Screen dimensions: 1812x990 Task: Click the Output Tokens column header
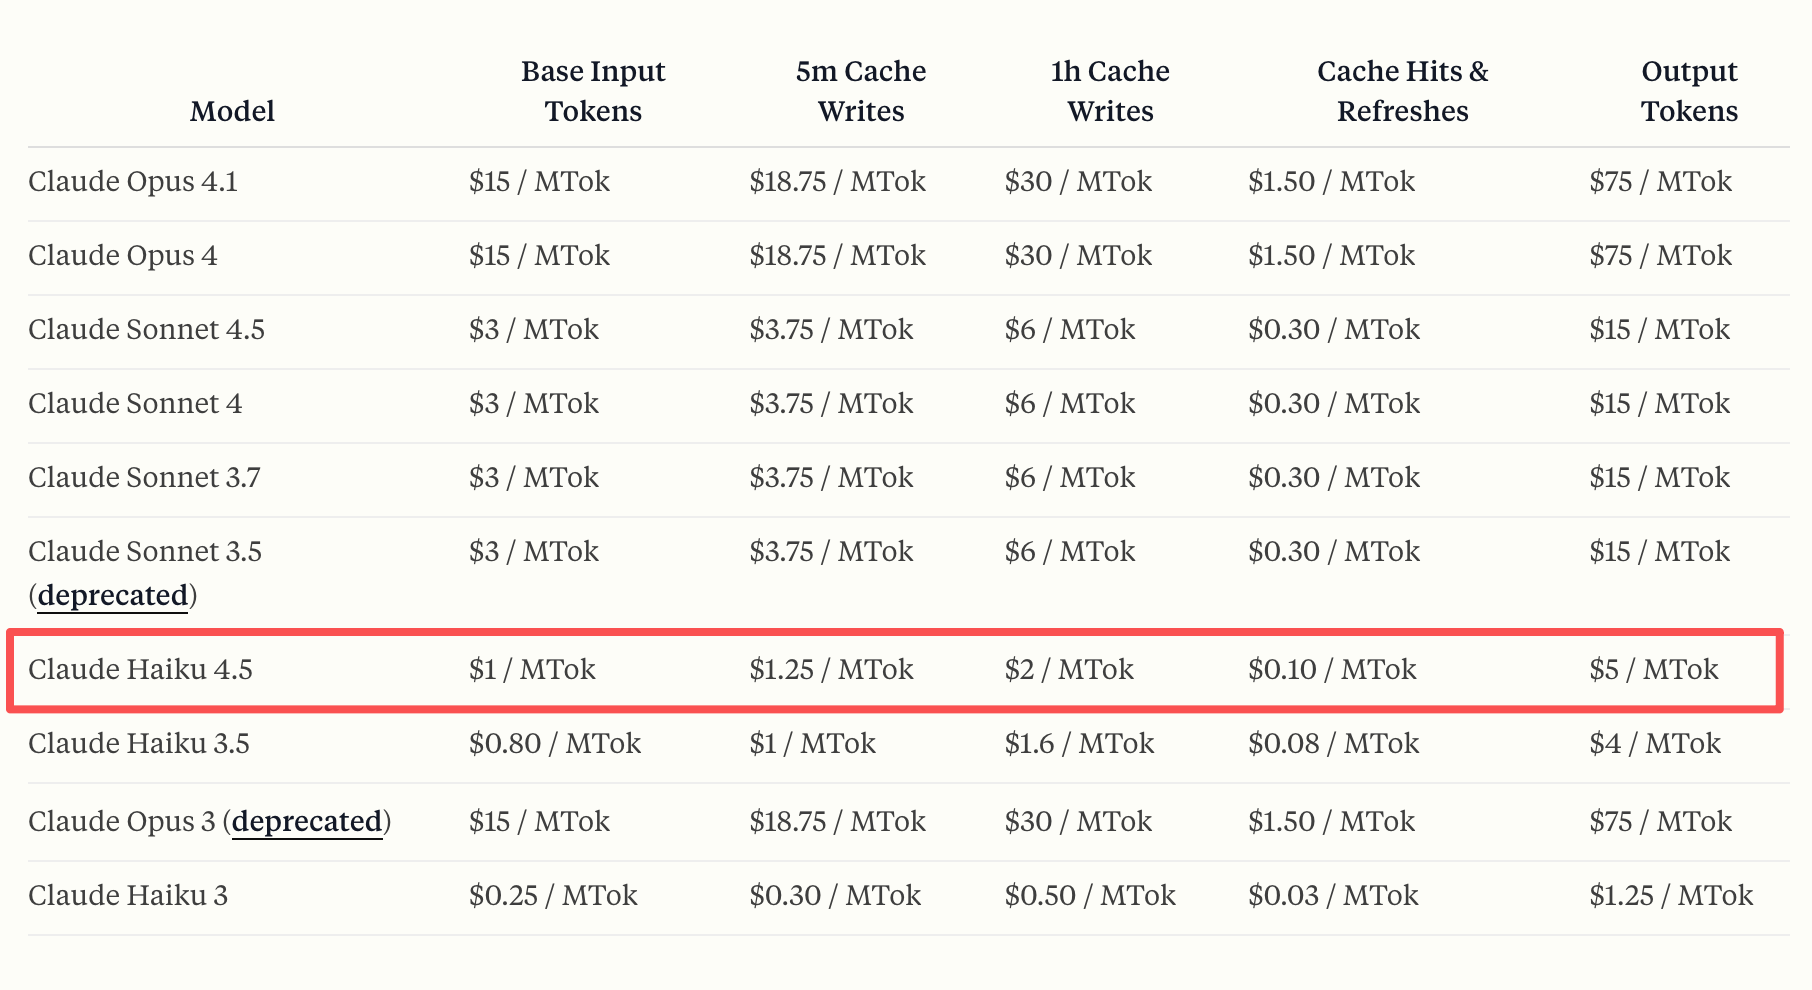(1689, 91)
